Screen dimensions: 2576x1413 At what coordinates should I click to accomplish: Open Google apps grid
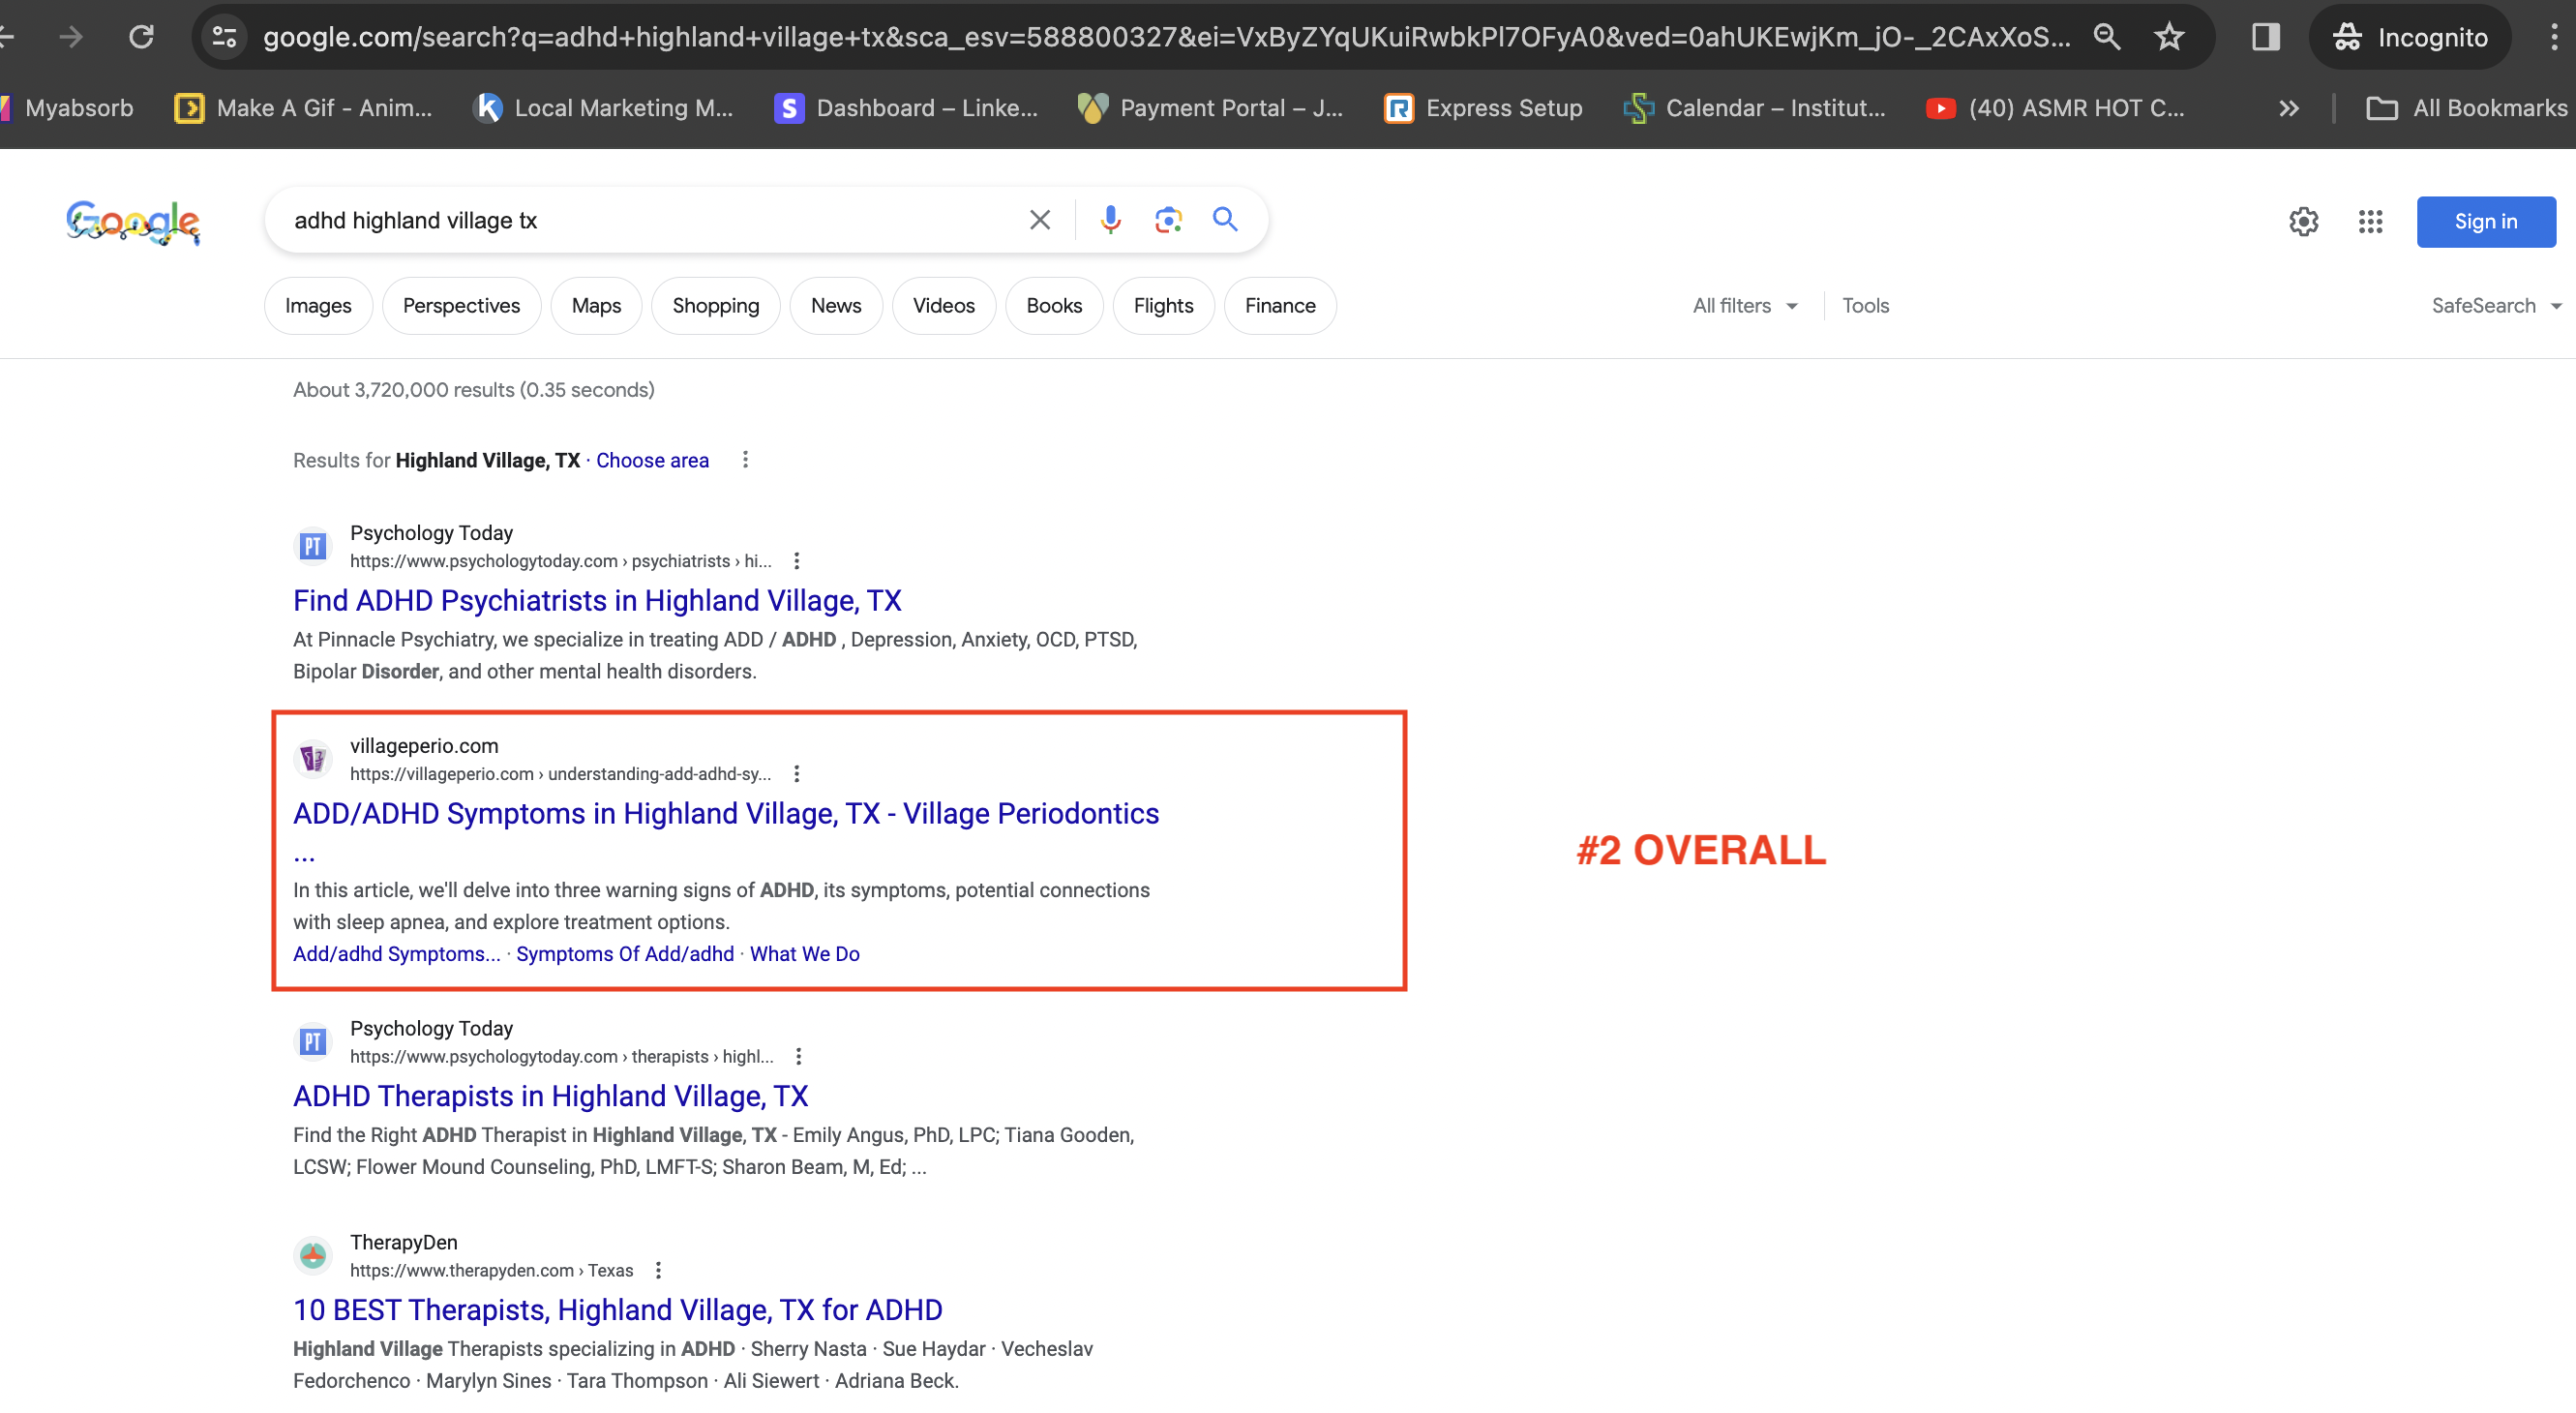click(2370, 221)
